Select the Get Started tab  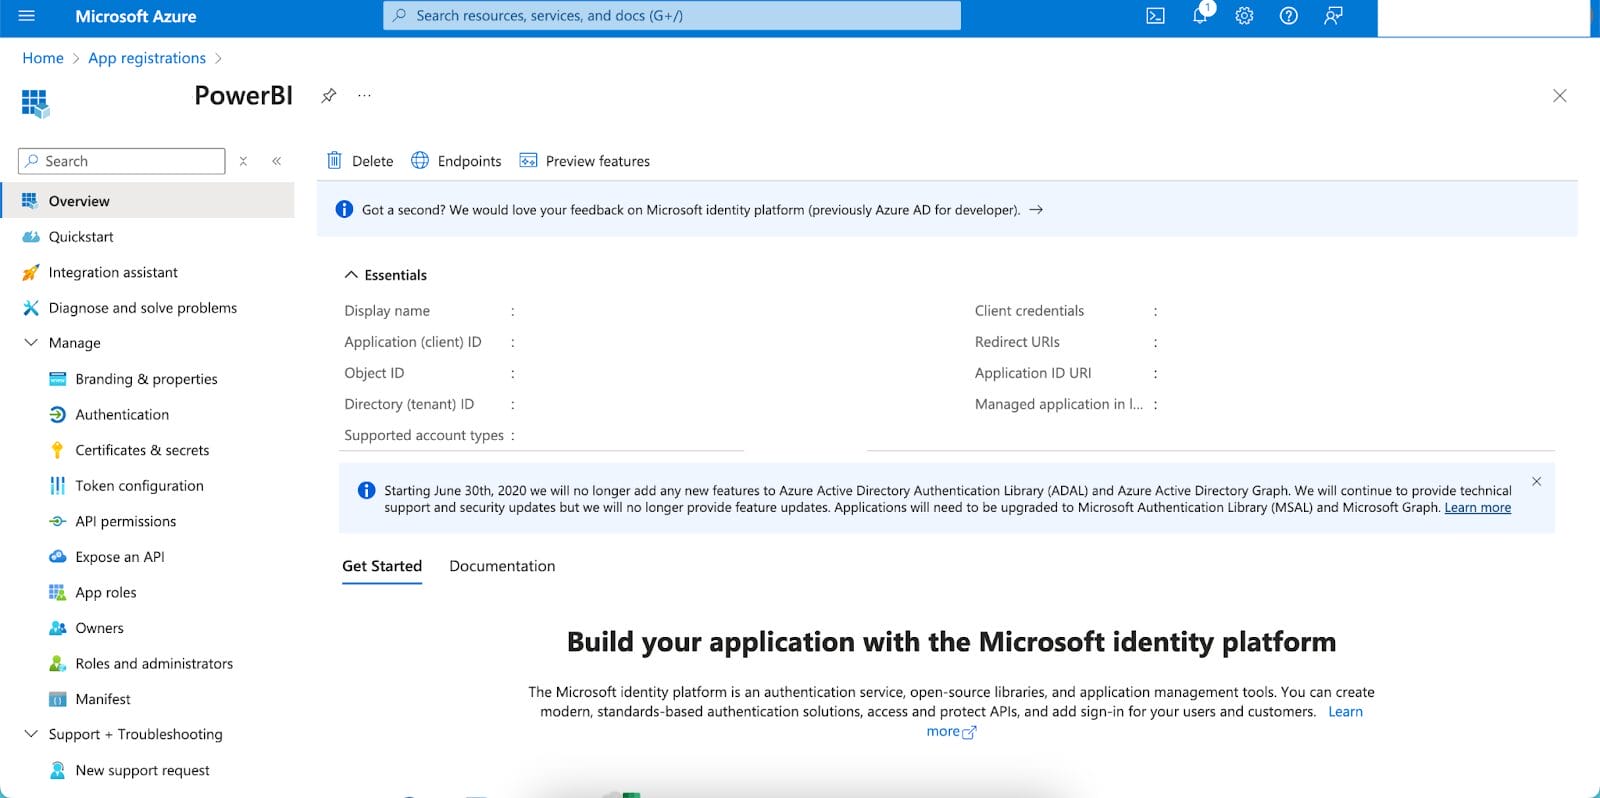pyautogui.click(x=382, y=566)
